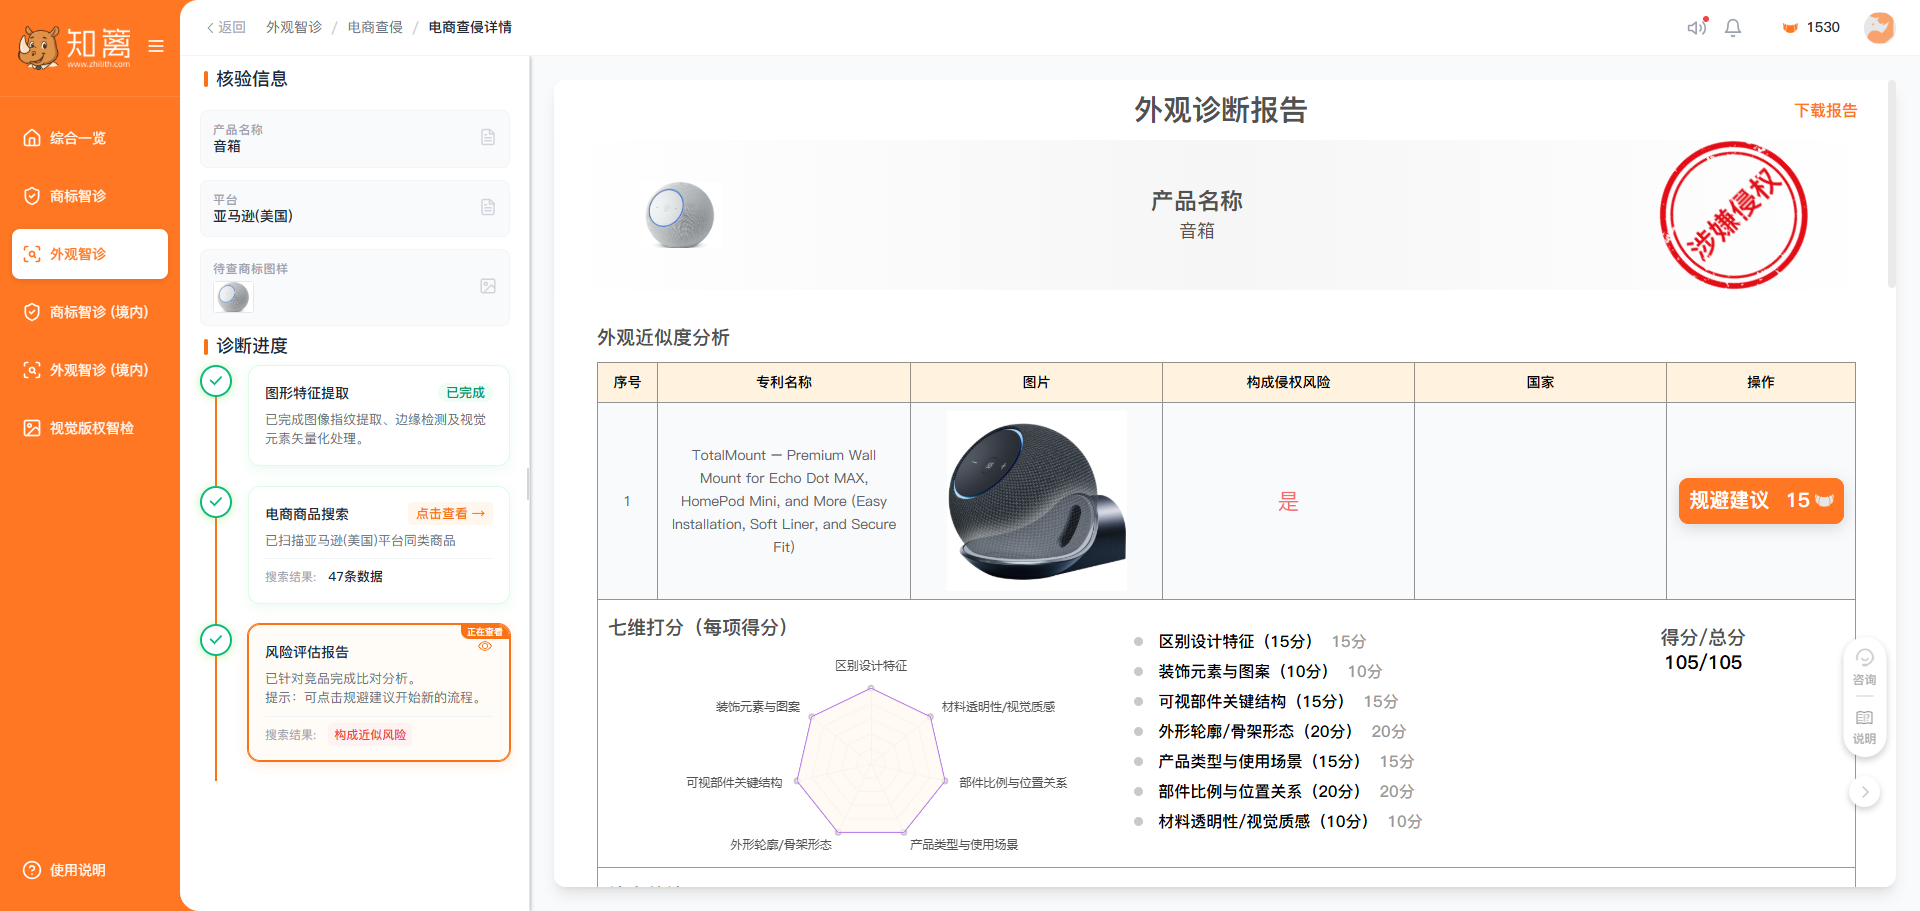Open 外观智诊 (境内) menu item
This screenshot has height=911, width=1920.
click(x=90, y=370)
